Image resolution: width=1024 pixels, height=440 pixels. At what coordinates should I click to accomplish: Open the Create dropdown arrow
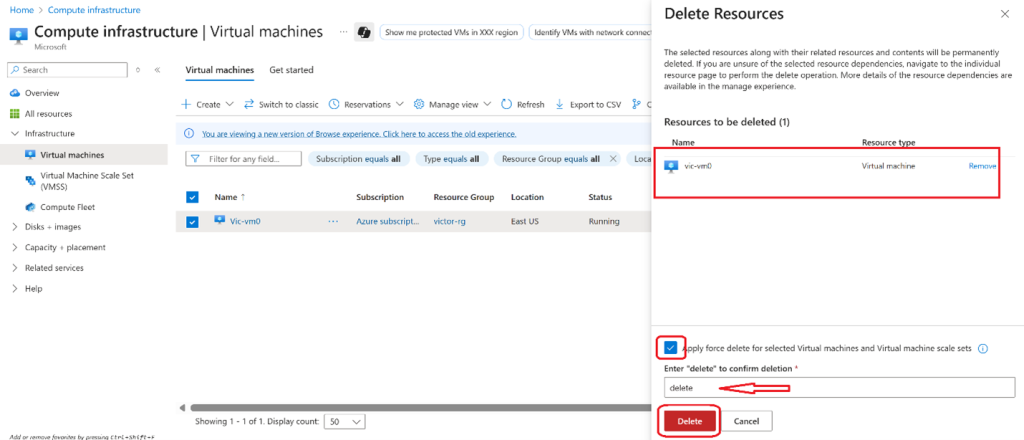(x=229, y=104)
